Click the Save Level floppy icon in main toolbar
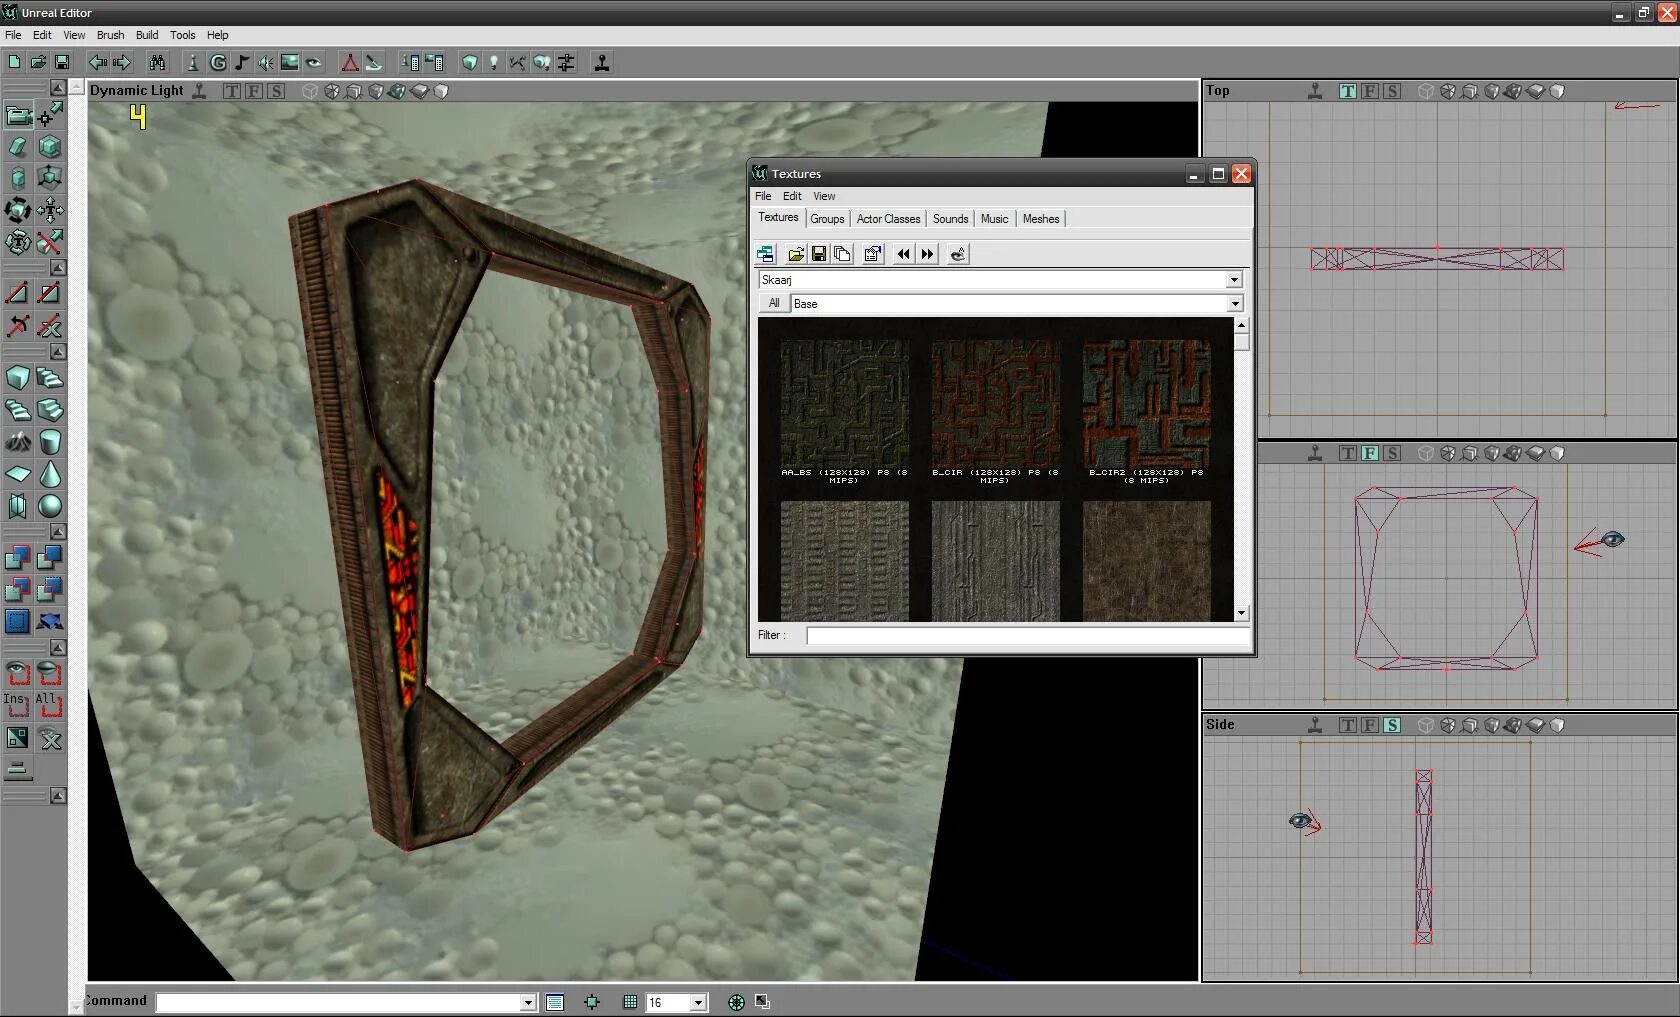 point(62,62)
